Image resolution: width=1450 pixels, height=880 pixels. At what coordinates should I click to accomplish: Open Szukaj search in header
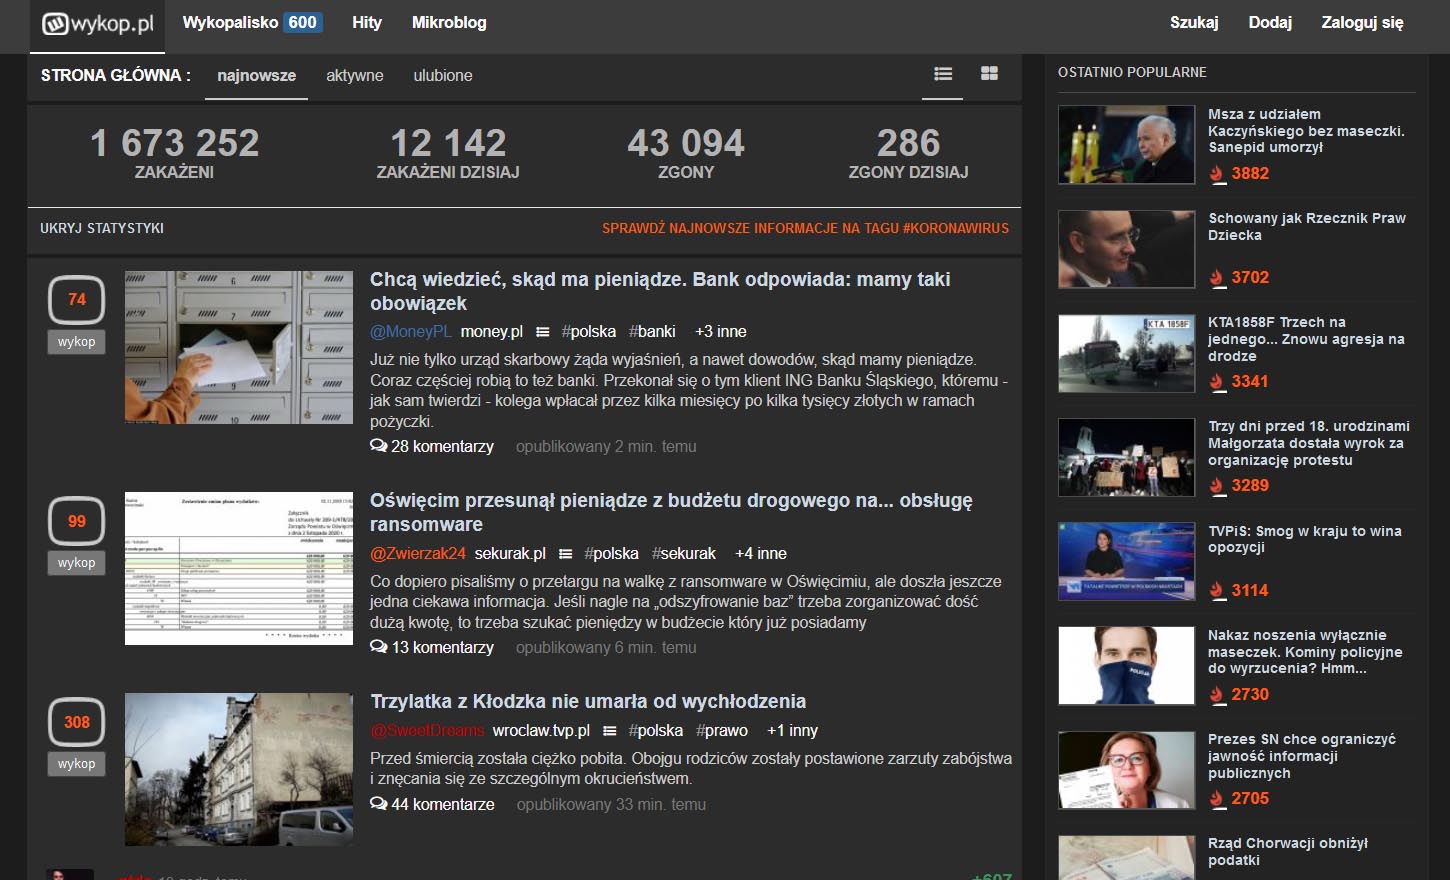(x=1194, y=22)
